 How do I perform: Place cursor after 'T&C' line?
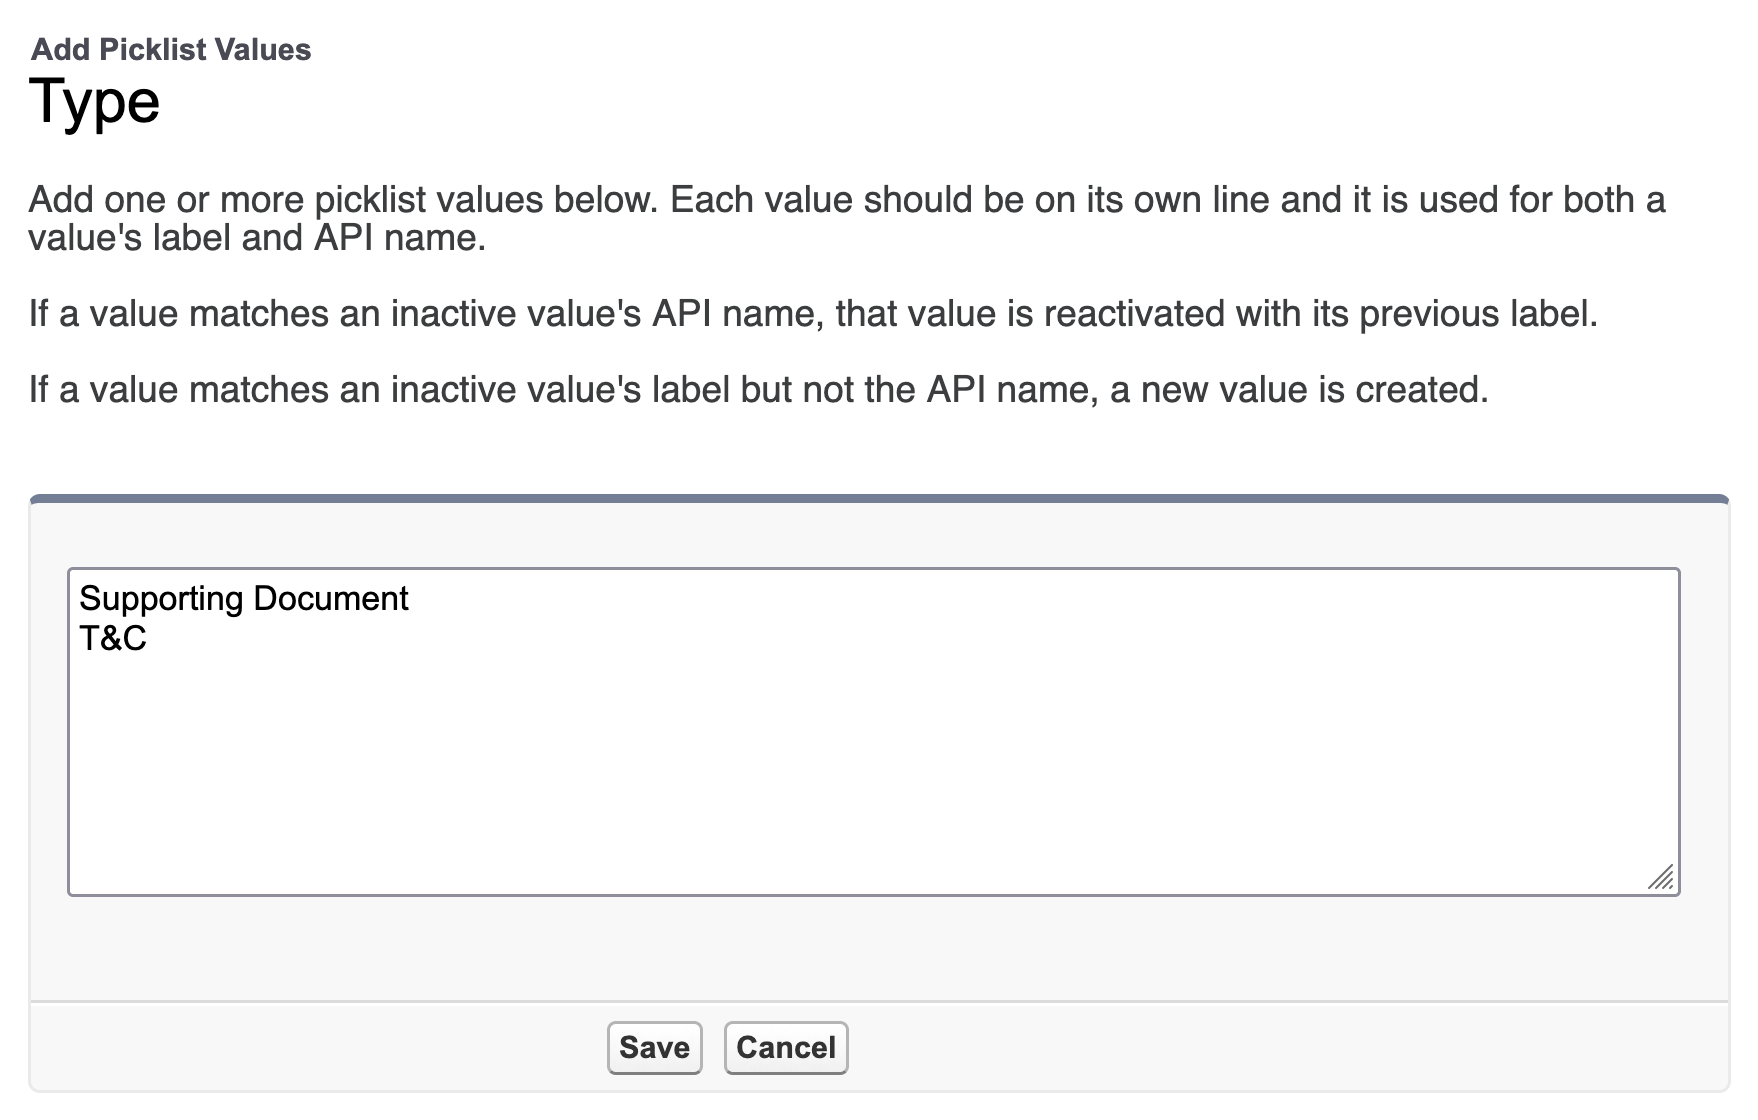click(148, 638)
